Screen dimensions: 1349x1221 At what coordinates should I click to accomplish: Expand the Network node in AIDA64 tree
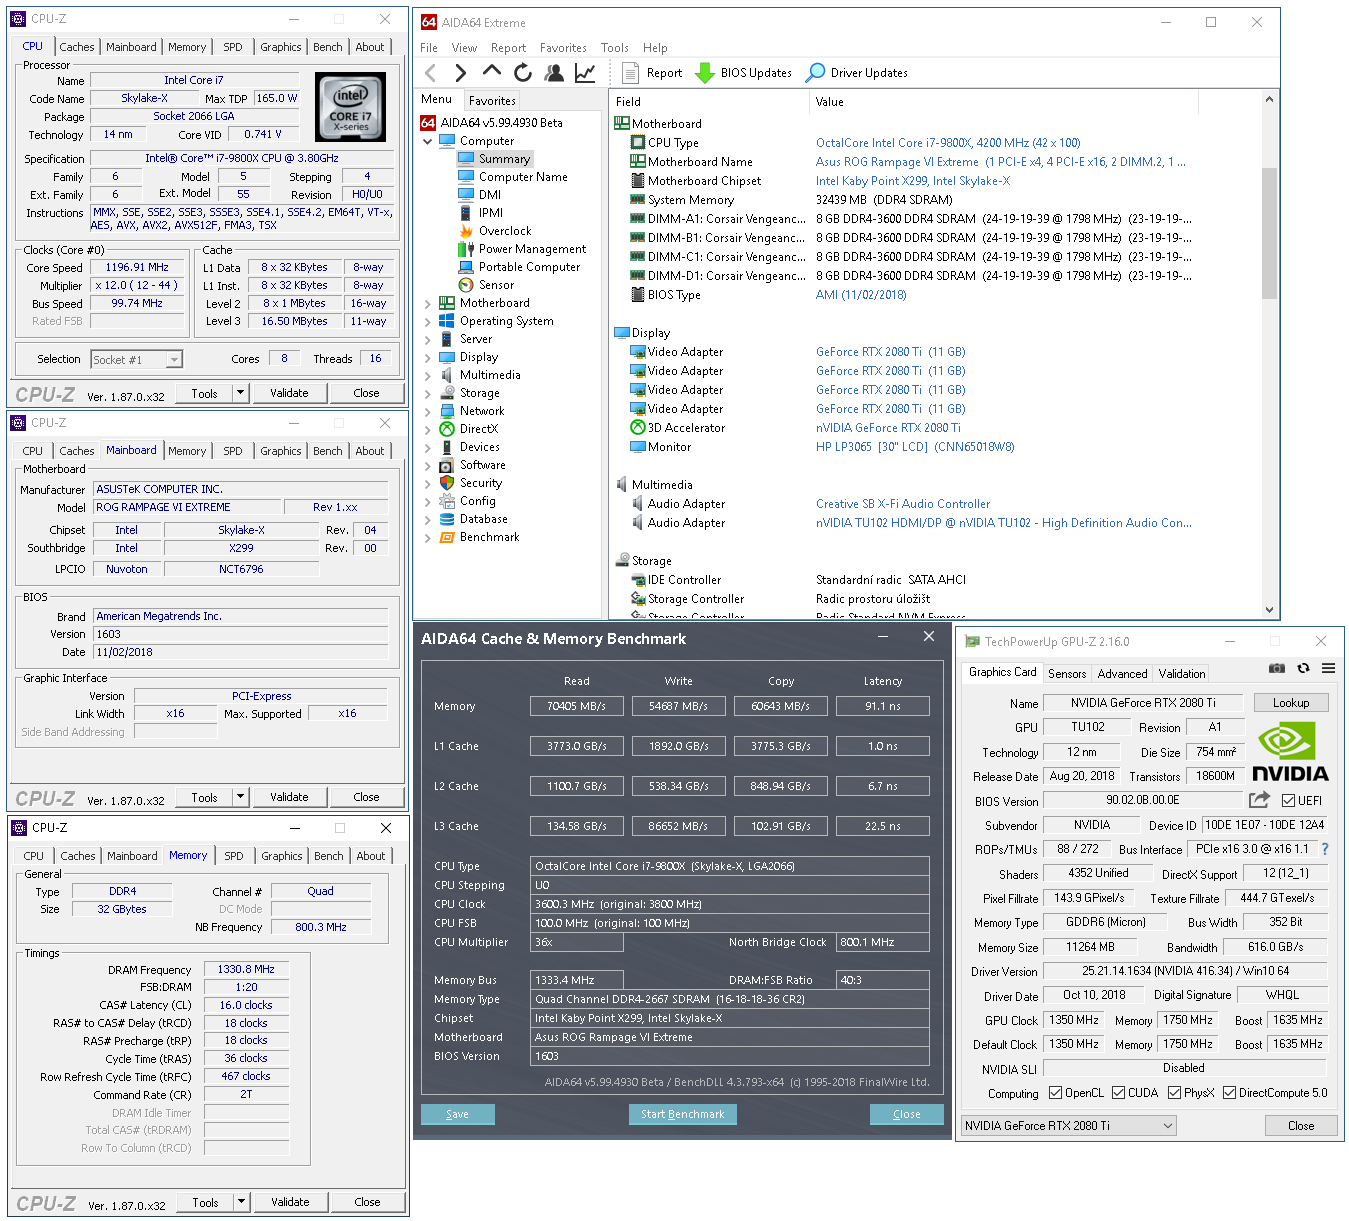(428, 411)
